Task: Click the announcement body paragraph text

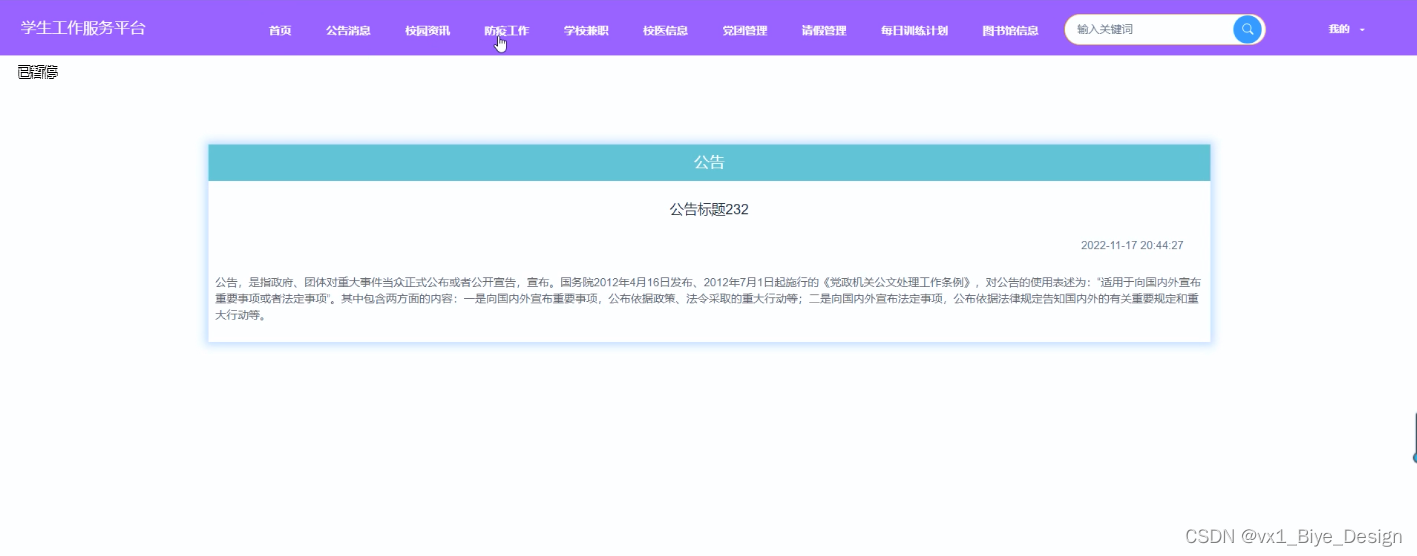Action: (x=708, y=298)
